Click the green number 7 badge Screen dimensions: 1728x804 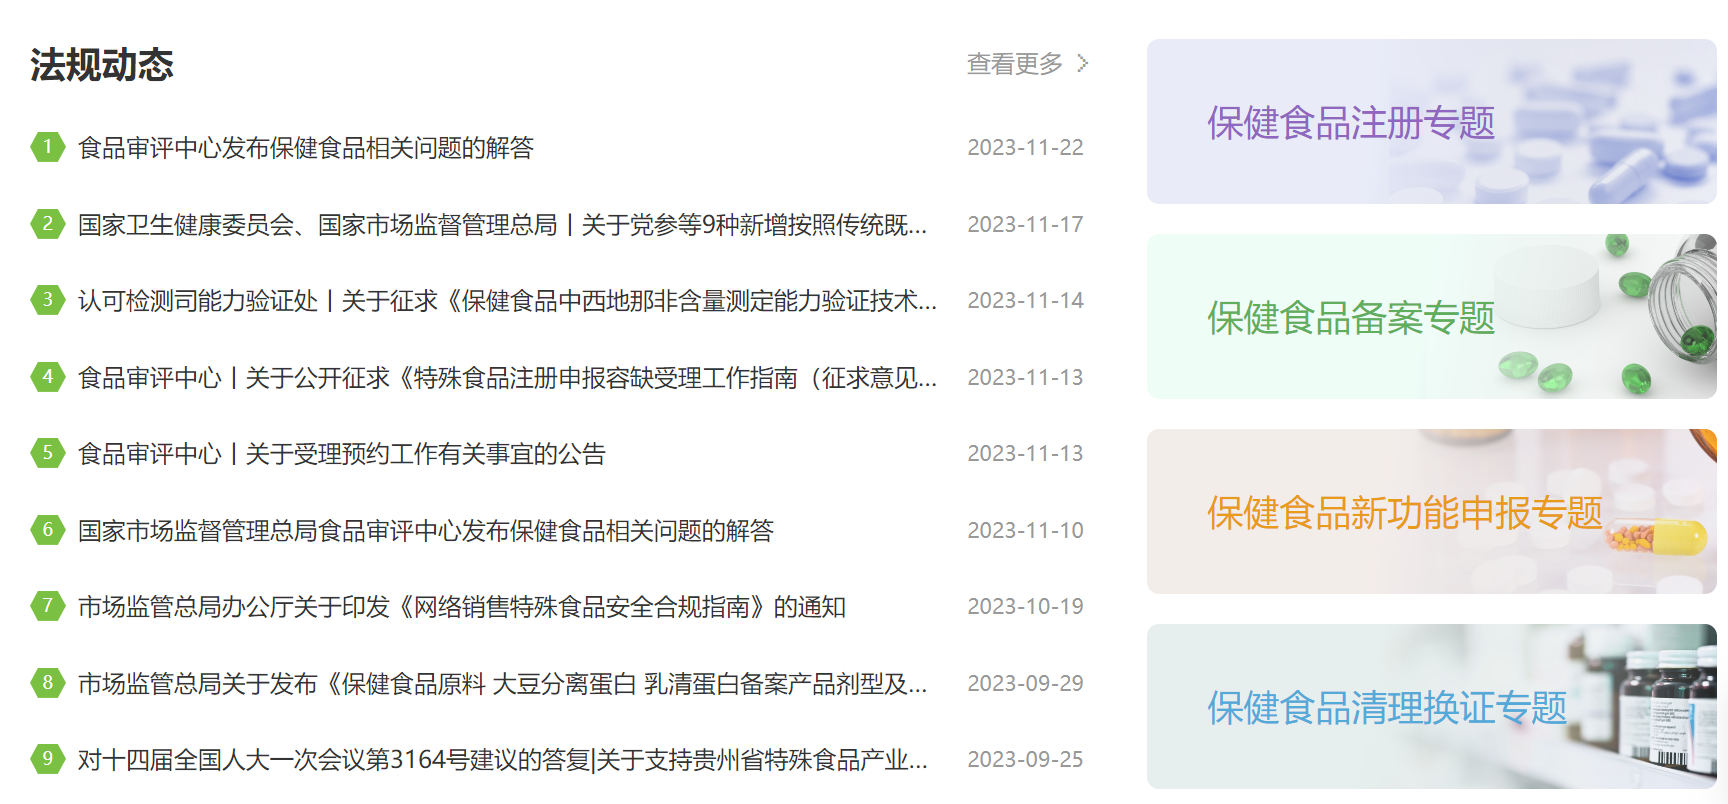coord(47,606)
